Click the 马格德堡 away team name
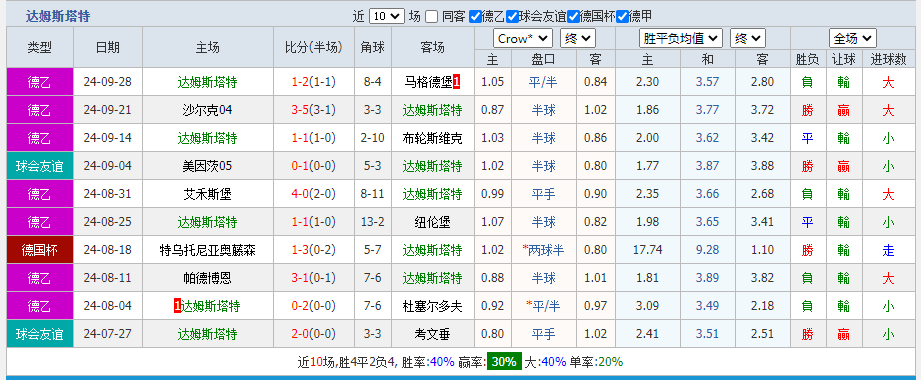This screenshot has width=921, height=380. point(428,82)
